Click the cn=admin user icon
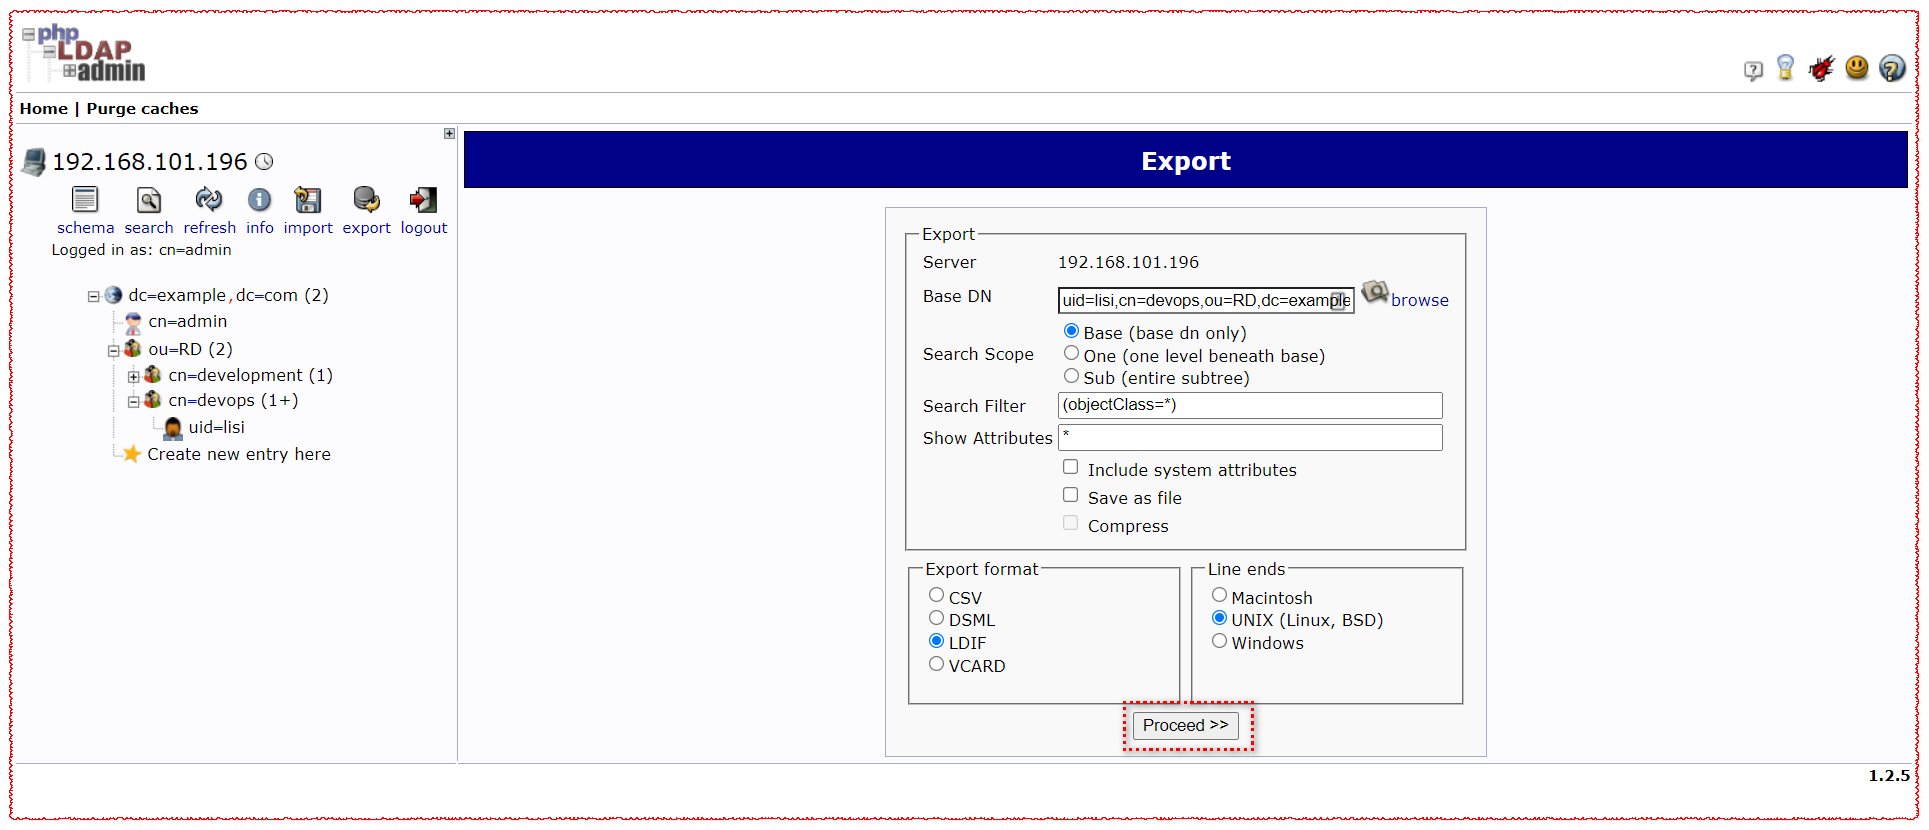Image resolution: width=1929 pixels, height=830 pixels. [133, 322]
